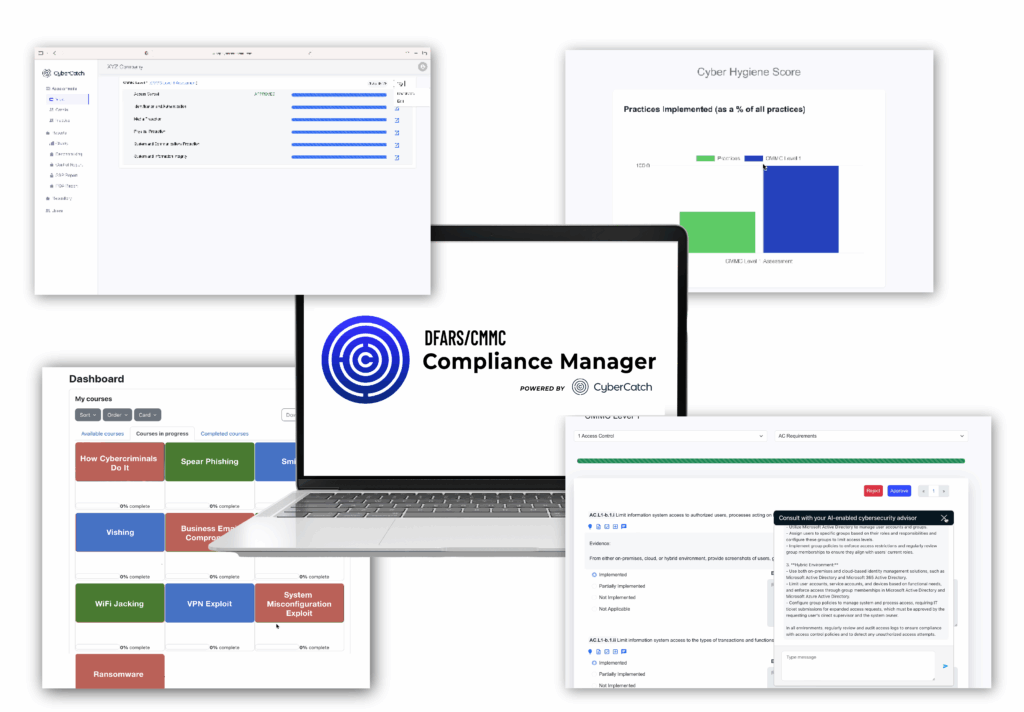Click the next page arrow beside Approve
The height and width of the screenshot is (712, 1024).
(943, 491)
